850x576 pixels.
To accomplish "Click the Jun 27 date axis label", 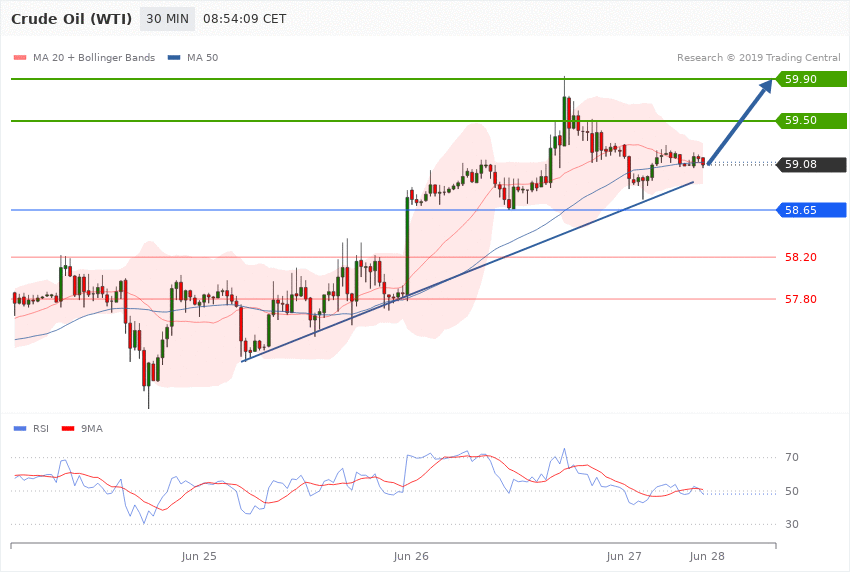I will coord(624,556).
